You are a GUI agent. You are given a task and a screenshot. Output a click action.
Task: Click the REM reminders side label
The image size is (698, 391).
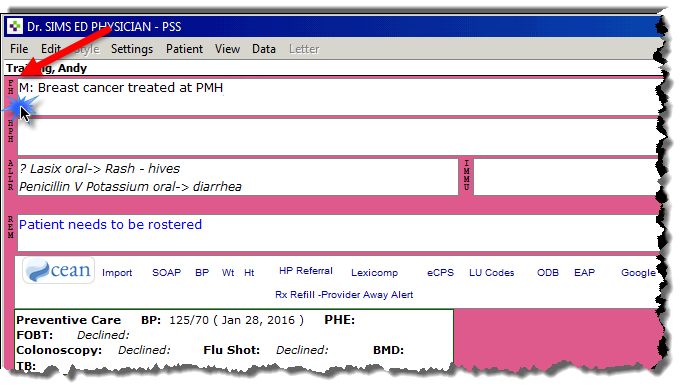click(x=10, y=227)
